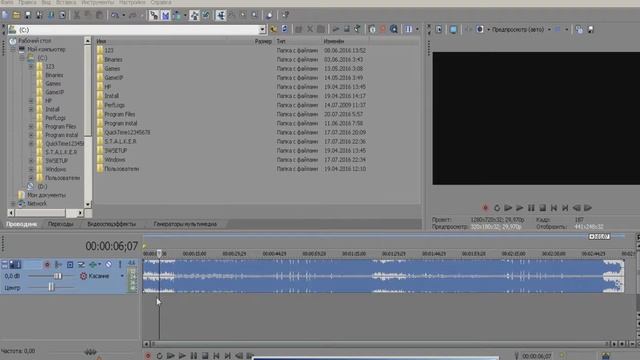Save the project with the floppy icon

(x=28, y=16)
